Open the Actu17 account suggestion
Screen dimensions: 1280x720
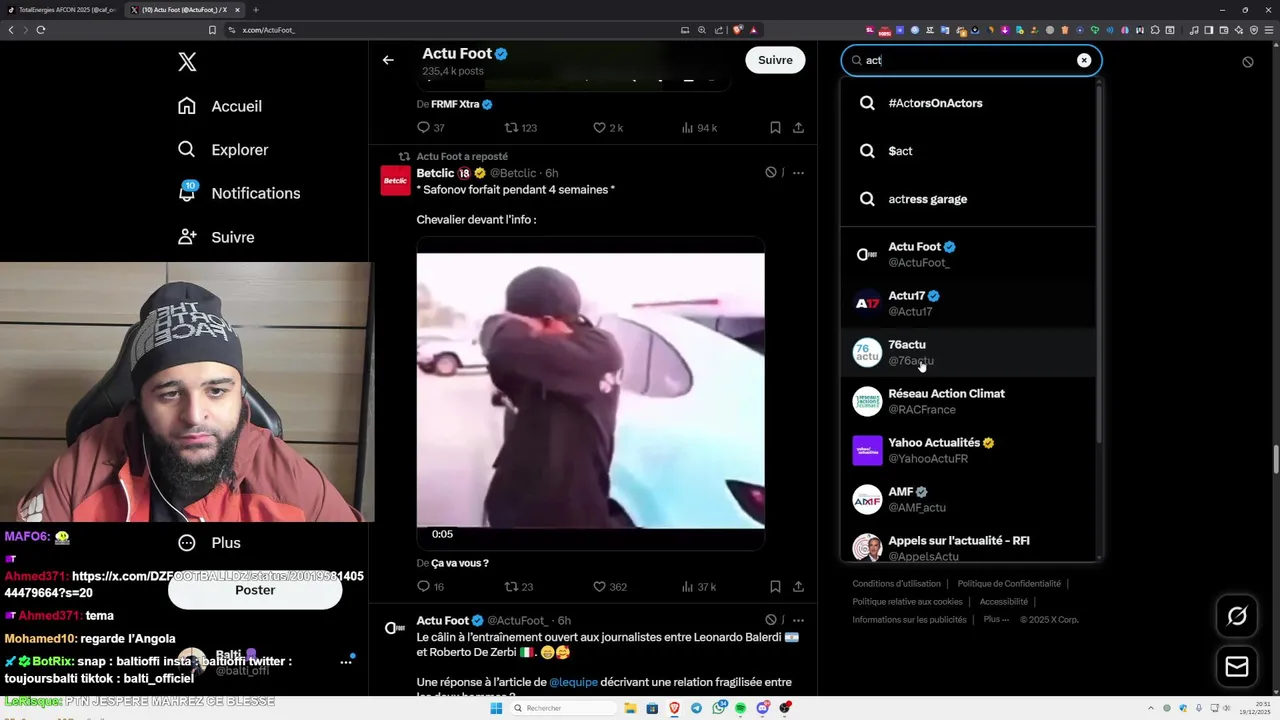(968, 303)
